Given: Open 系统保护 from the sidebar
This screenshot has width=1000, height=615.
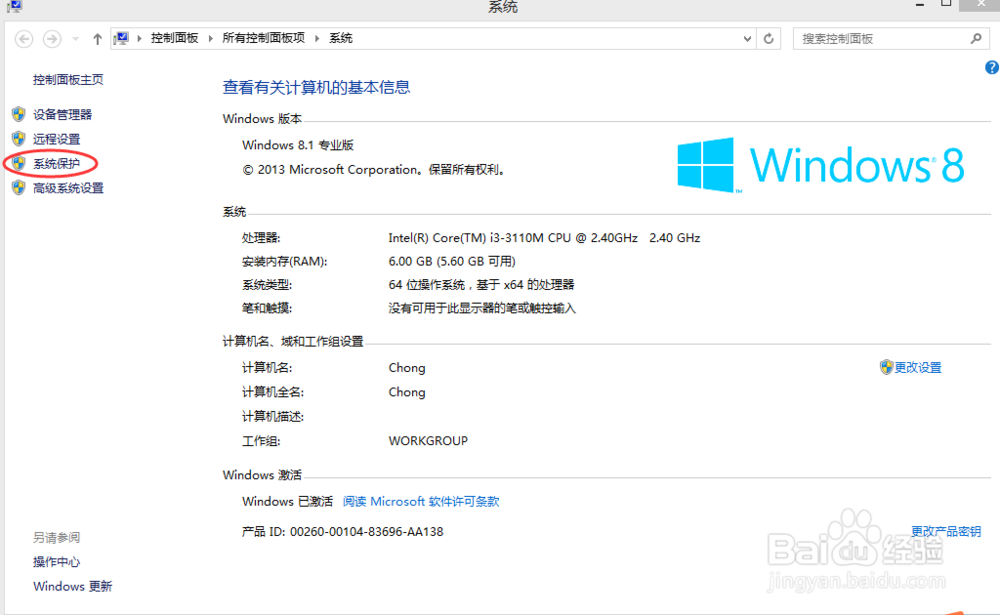Looking at the screenshot, I should pos(57,164).
